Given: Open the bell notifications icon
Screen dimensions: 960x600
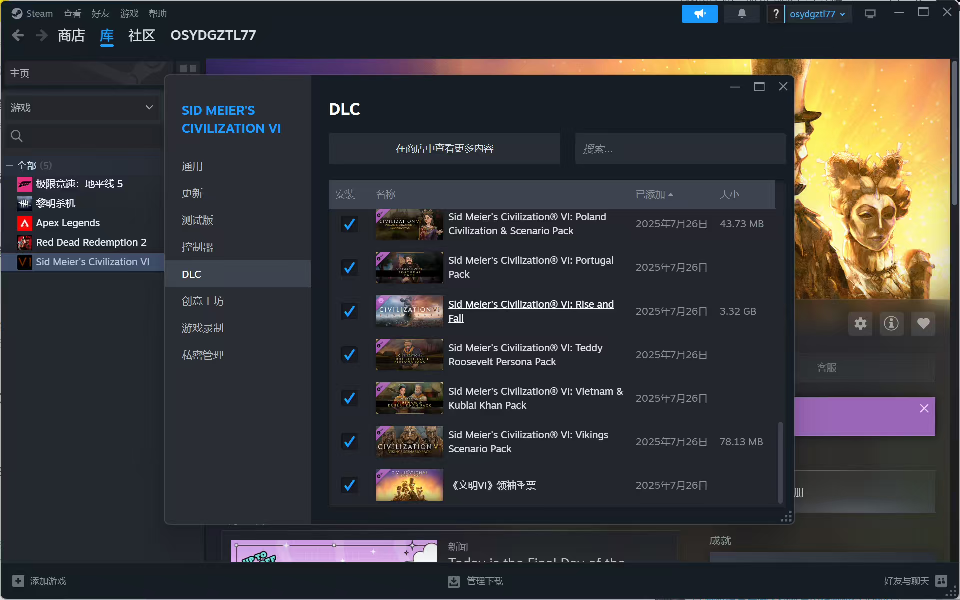Looking at the screenshot, I should [741, 13].
